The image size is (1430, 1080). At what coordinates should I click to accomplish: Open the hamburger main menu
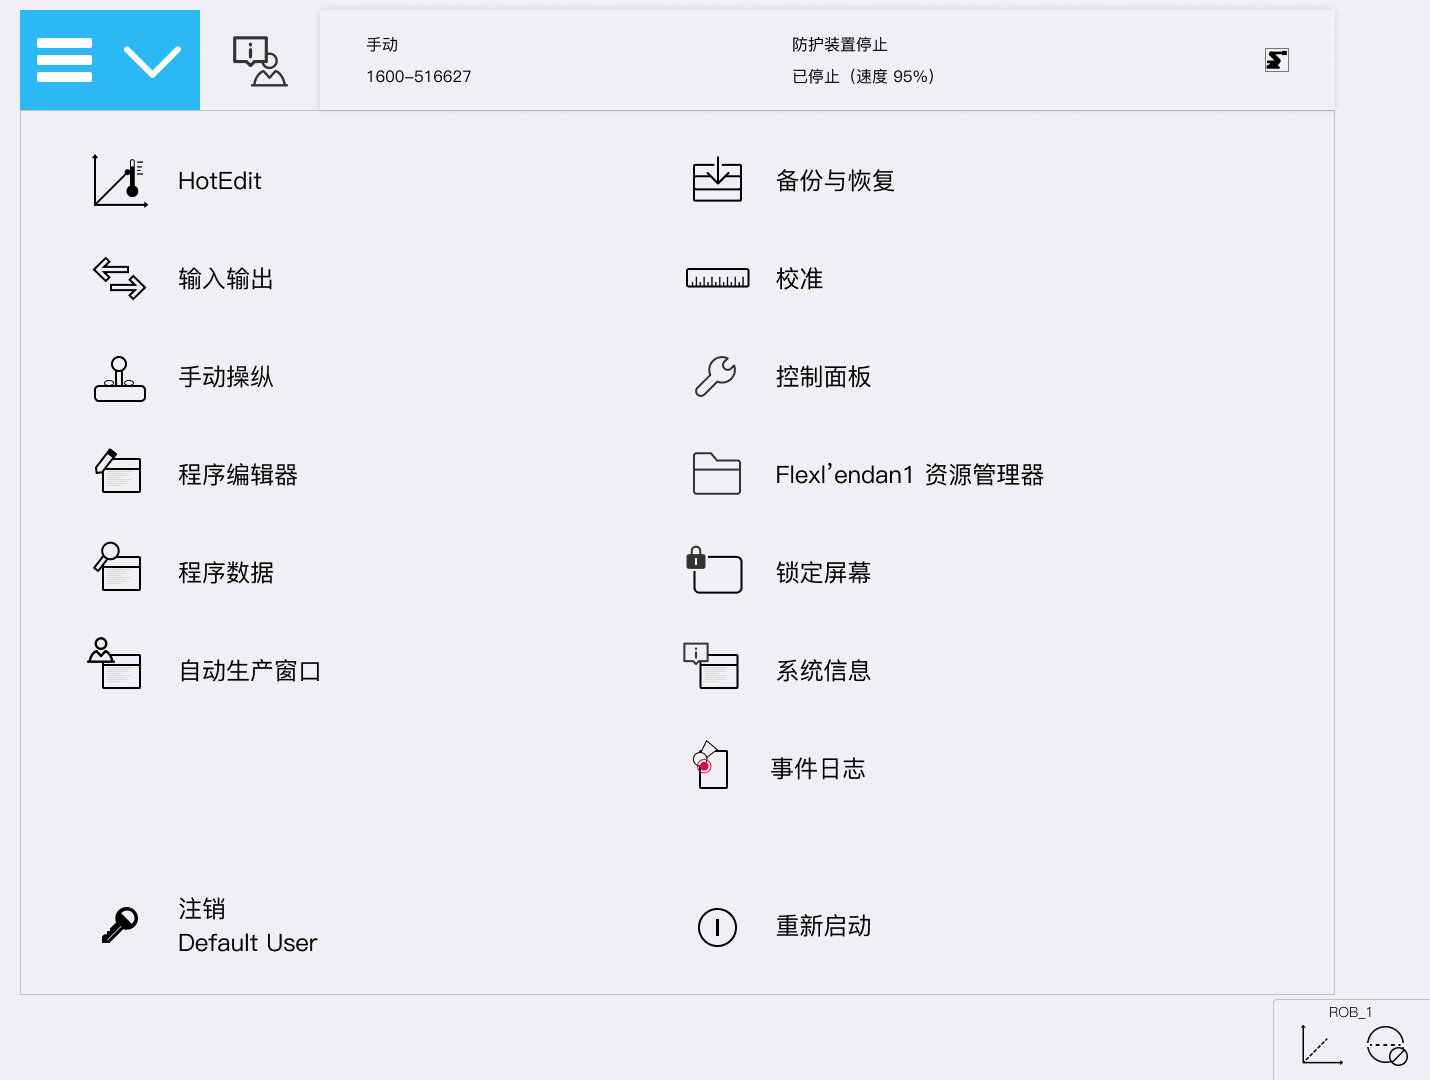pyautogui.click(x=65, y=60)
